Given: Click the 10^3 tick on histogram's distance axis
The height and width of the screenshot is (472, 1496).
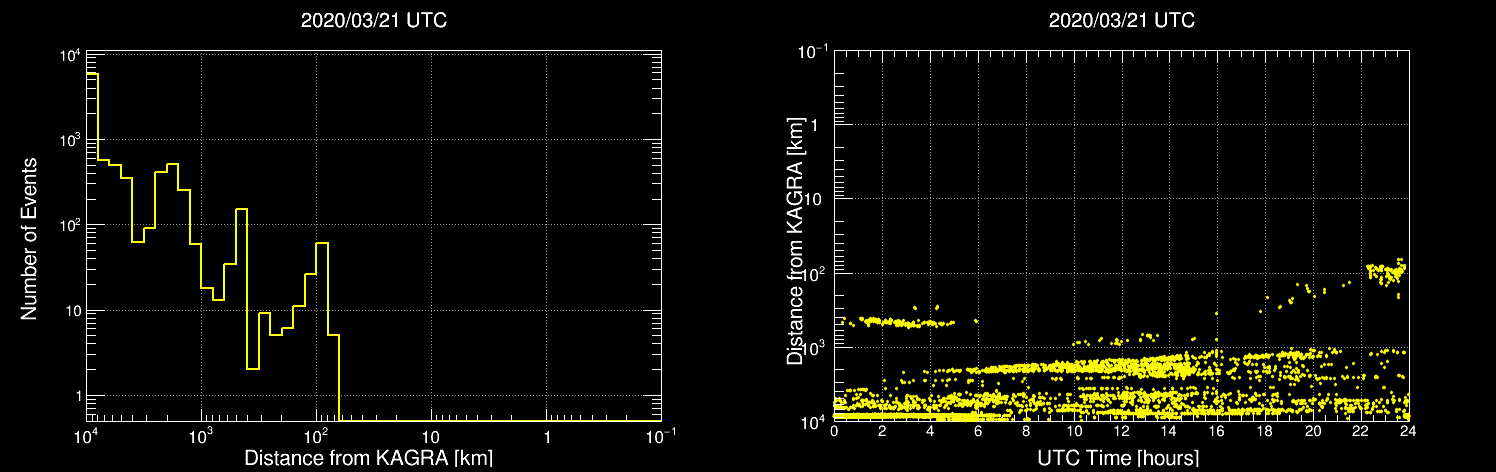Looking at the screenshot, I should (202, 435).
